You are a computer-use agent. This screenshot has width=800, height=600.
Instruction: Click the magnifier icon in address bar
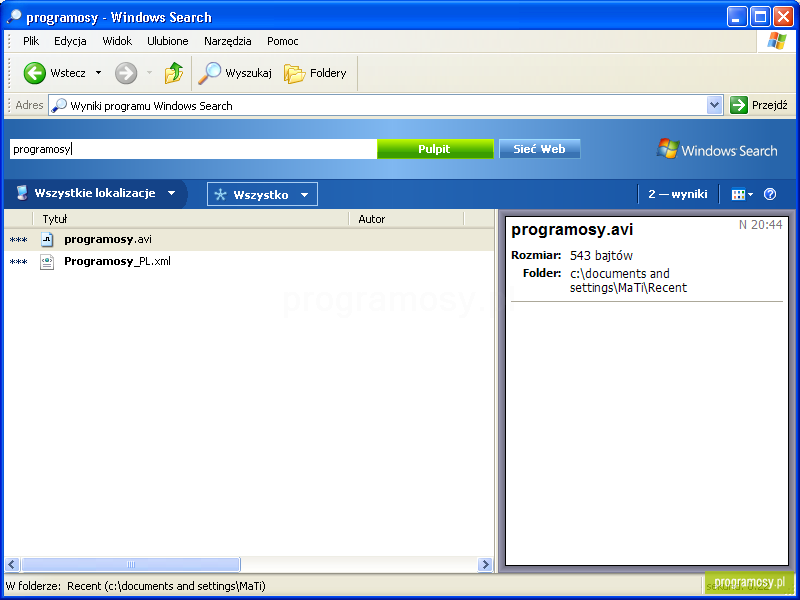(59, 106)
